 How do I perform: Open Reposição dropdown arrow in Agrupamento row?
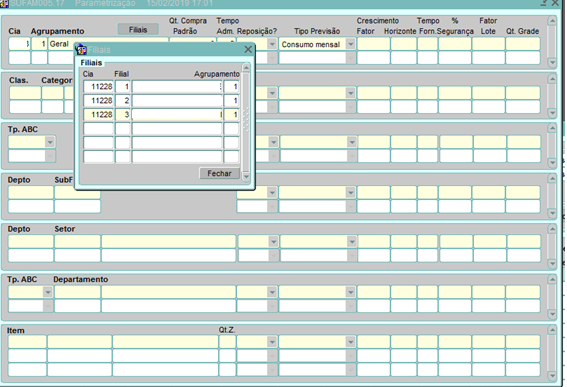coord(272,44)
